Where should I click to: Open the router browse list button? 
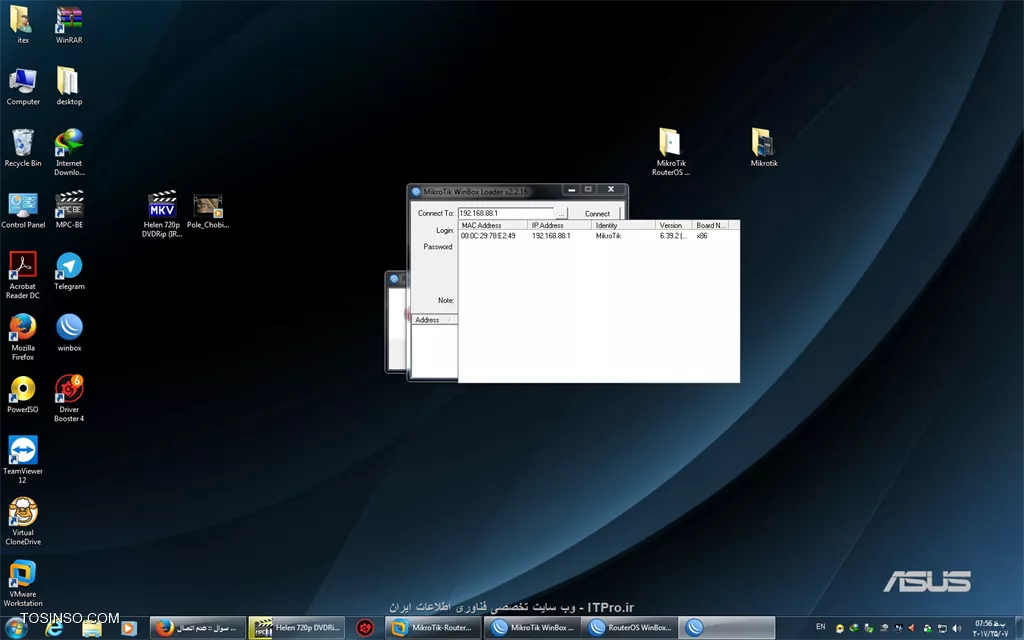[561, 213]
